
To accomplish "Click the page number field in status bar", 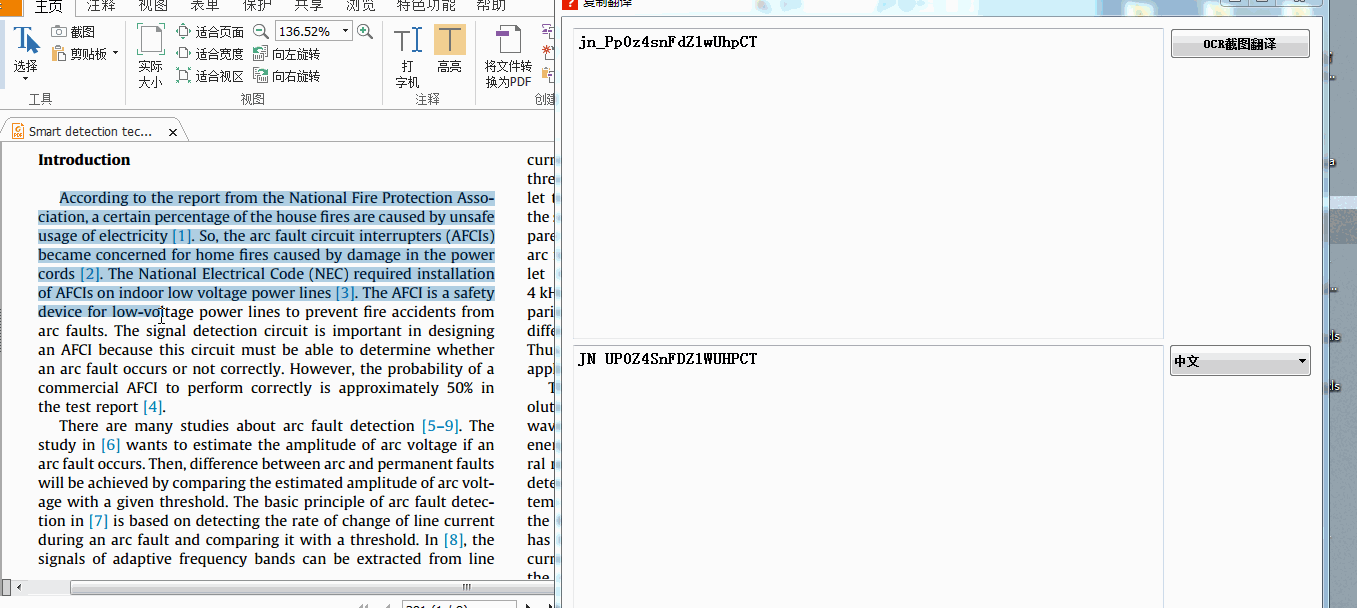I will [x=459, y=605].
